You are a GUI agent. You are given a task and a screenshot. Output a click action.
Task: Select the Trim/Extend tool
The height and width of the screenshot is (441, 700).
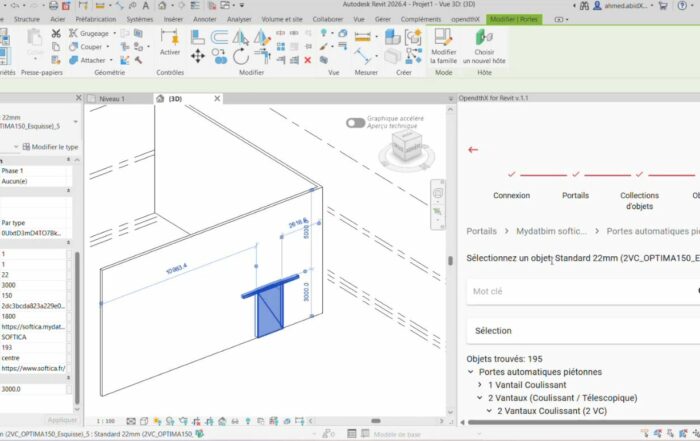tap(262, 57)
